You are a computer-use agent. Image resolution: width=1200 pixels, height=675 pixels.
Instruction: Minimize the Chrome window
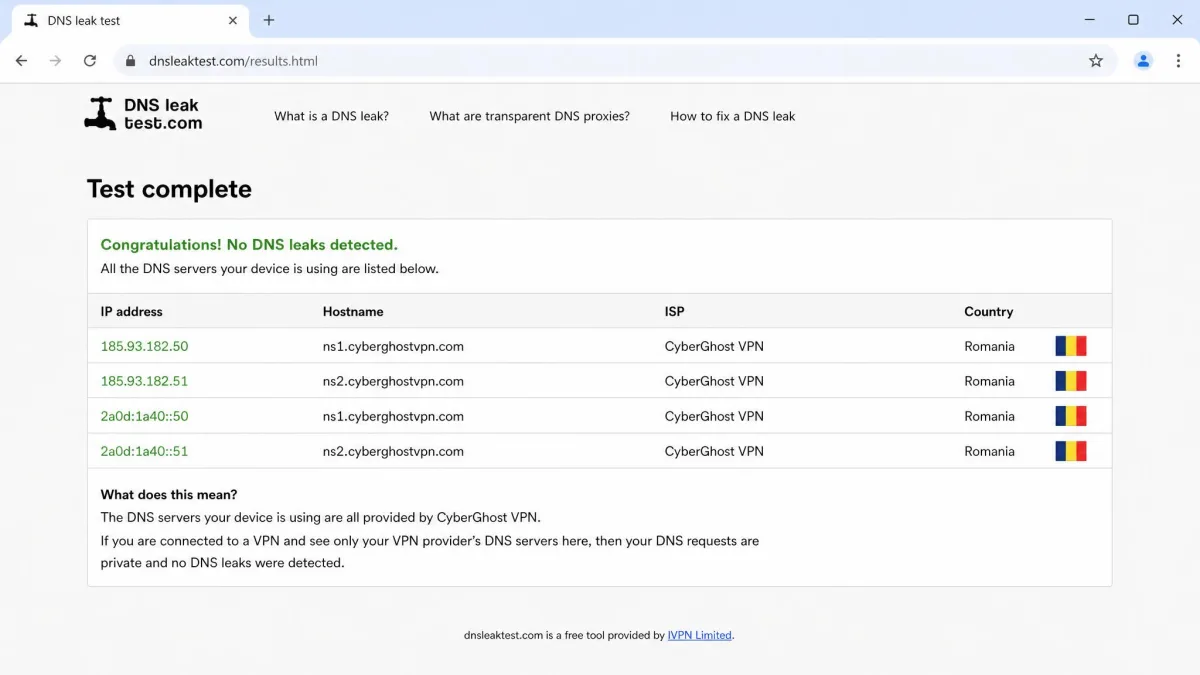click(1089, 20)
